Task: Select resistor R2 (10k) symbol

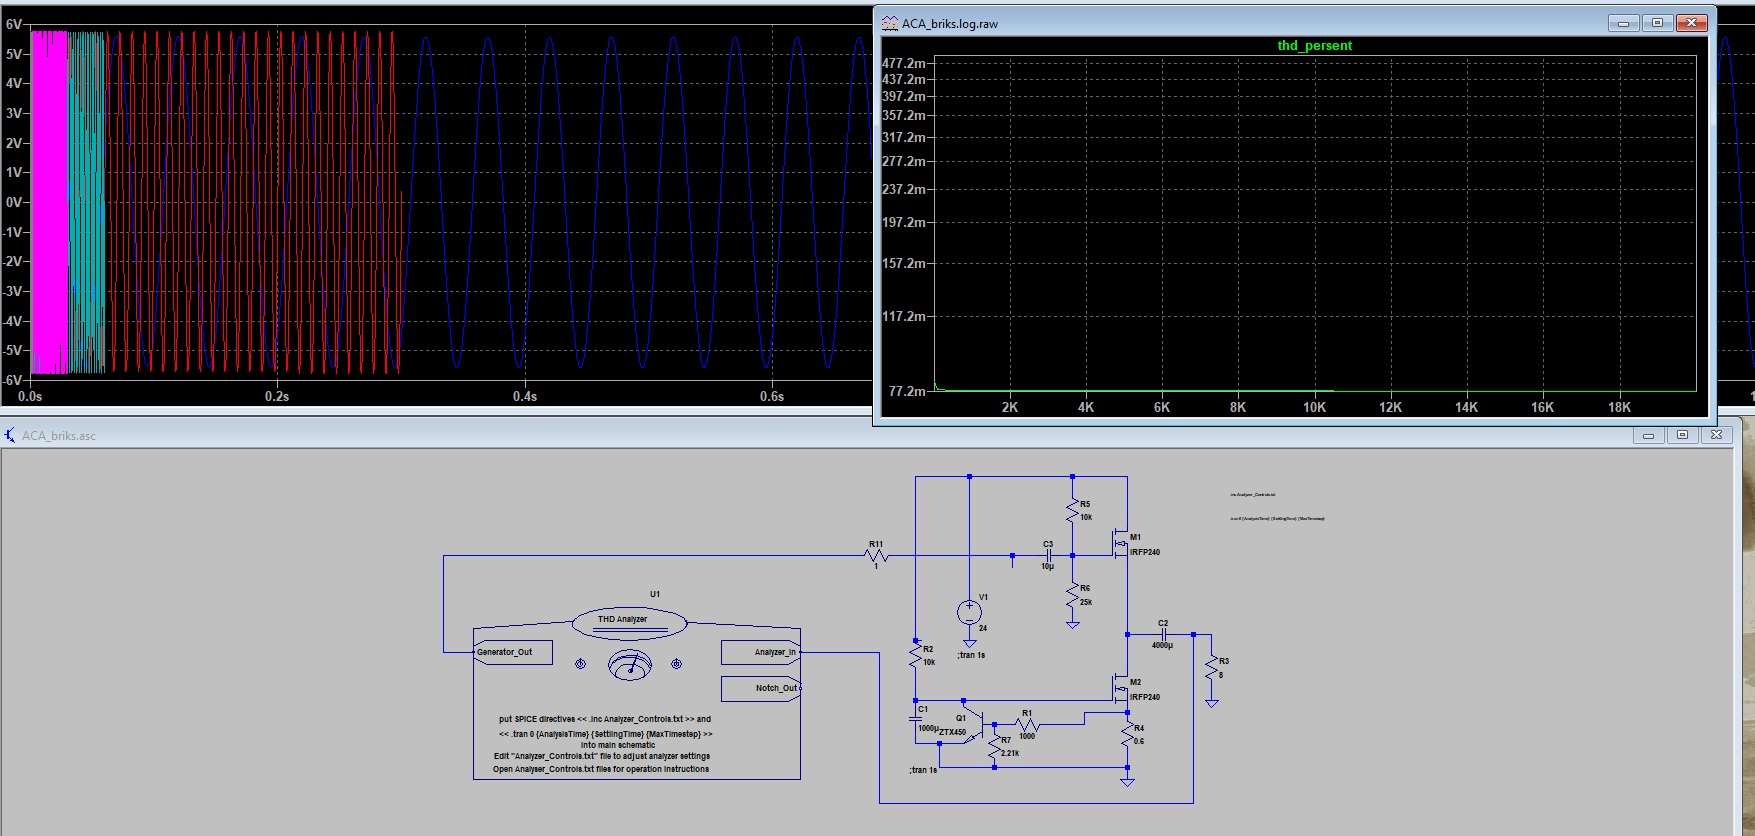Action: (x=915, y=656)
